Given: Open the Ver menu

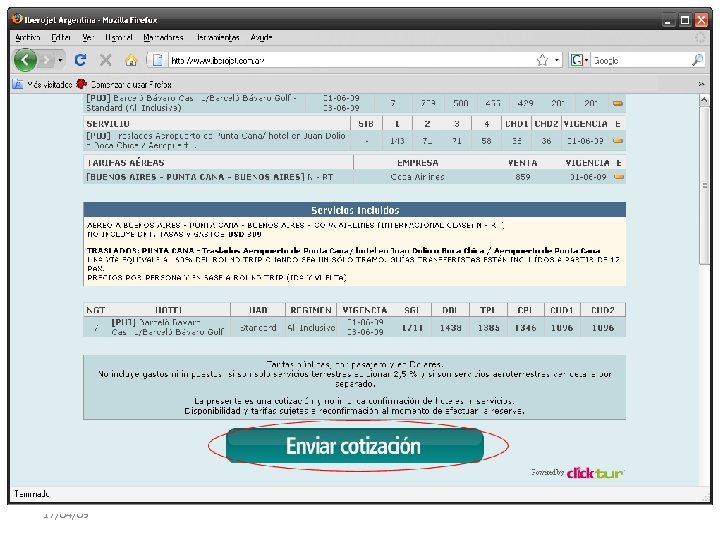Looking at the screenshot, I should (x=88, y=38).
